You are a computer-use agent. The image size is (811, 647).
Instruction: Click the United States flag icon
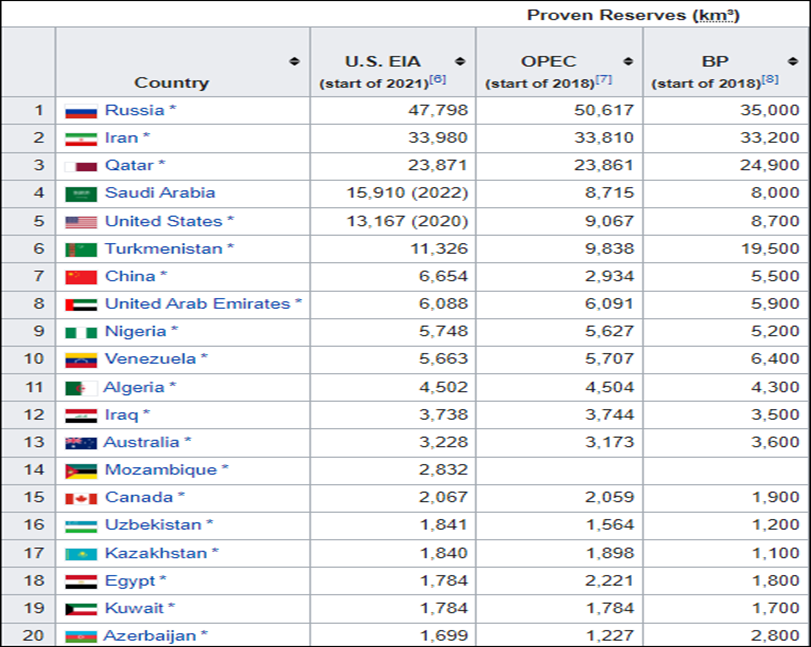point(81,222)
